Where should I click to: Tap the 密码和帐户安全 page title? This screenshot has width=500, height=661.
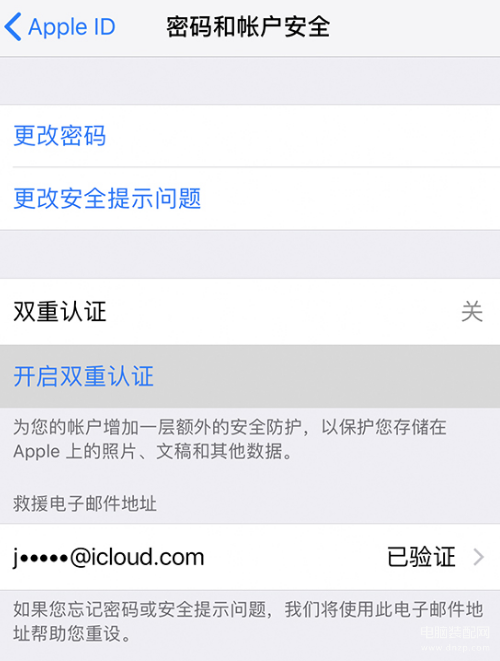[x=248, y=27]
